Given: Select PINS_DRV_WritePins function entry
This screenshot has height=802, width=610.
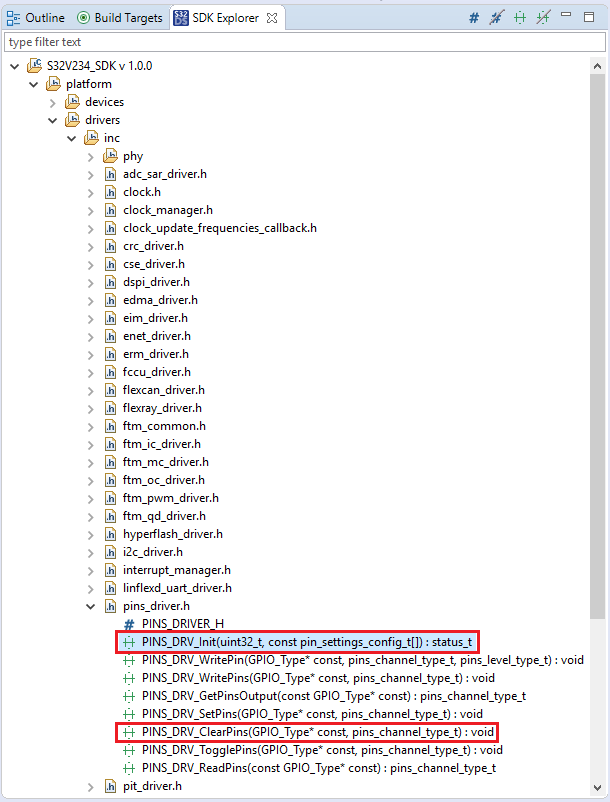Looking at the screenshot, I should tap(319, 678).
